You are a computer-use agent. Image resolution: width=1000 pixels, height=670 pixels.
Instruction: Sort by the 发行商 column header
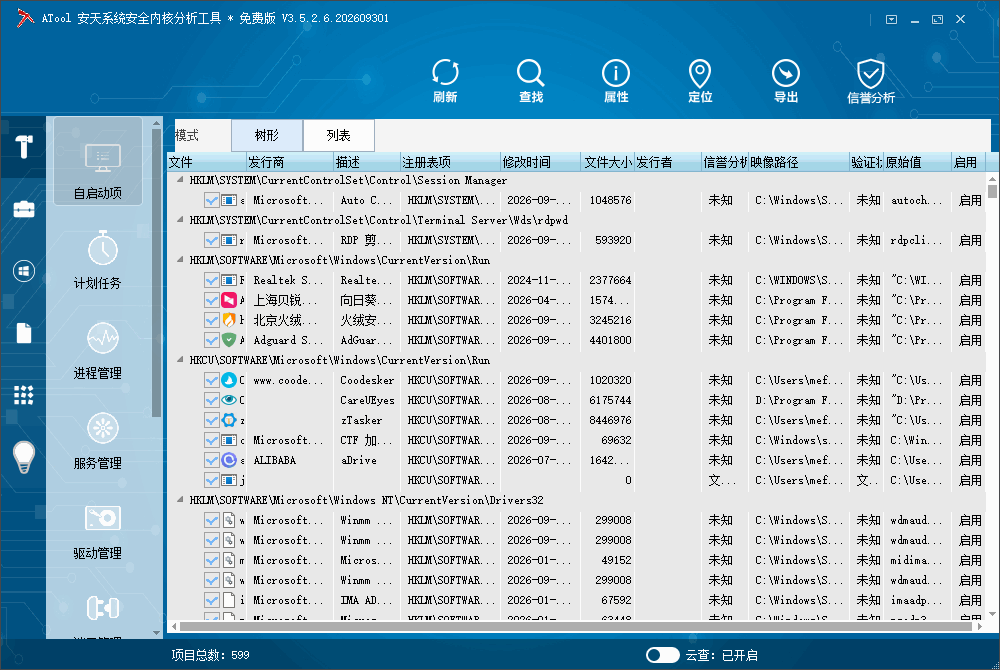click(290, 162)
